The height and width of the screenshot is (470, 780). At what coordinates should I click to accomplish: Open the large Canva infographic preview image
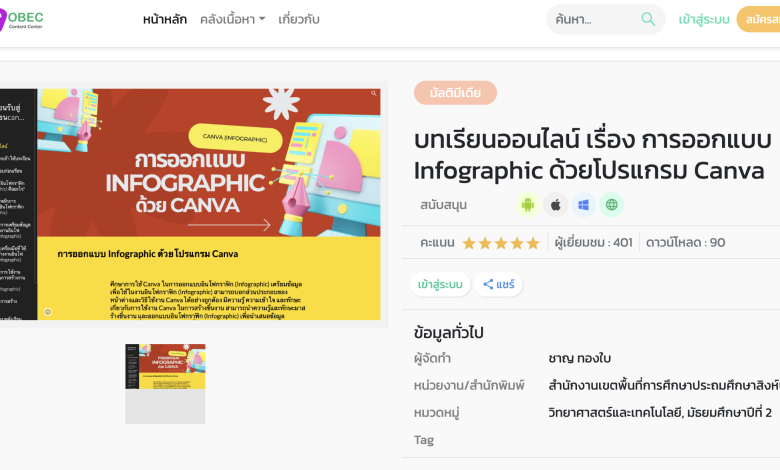[x=190, y=204]
